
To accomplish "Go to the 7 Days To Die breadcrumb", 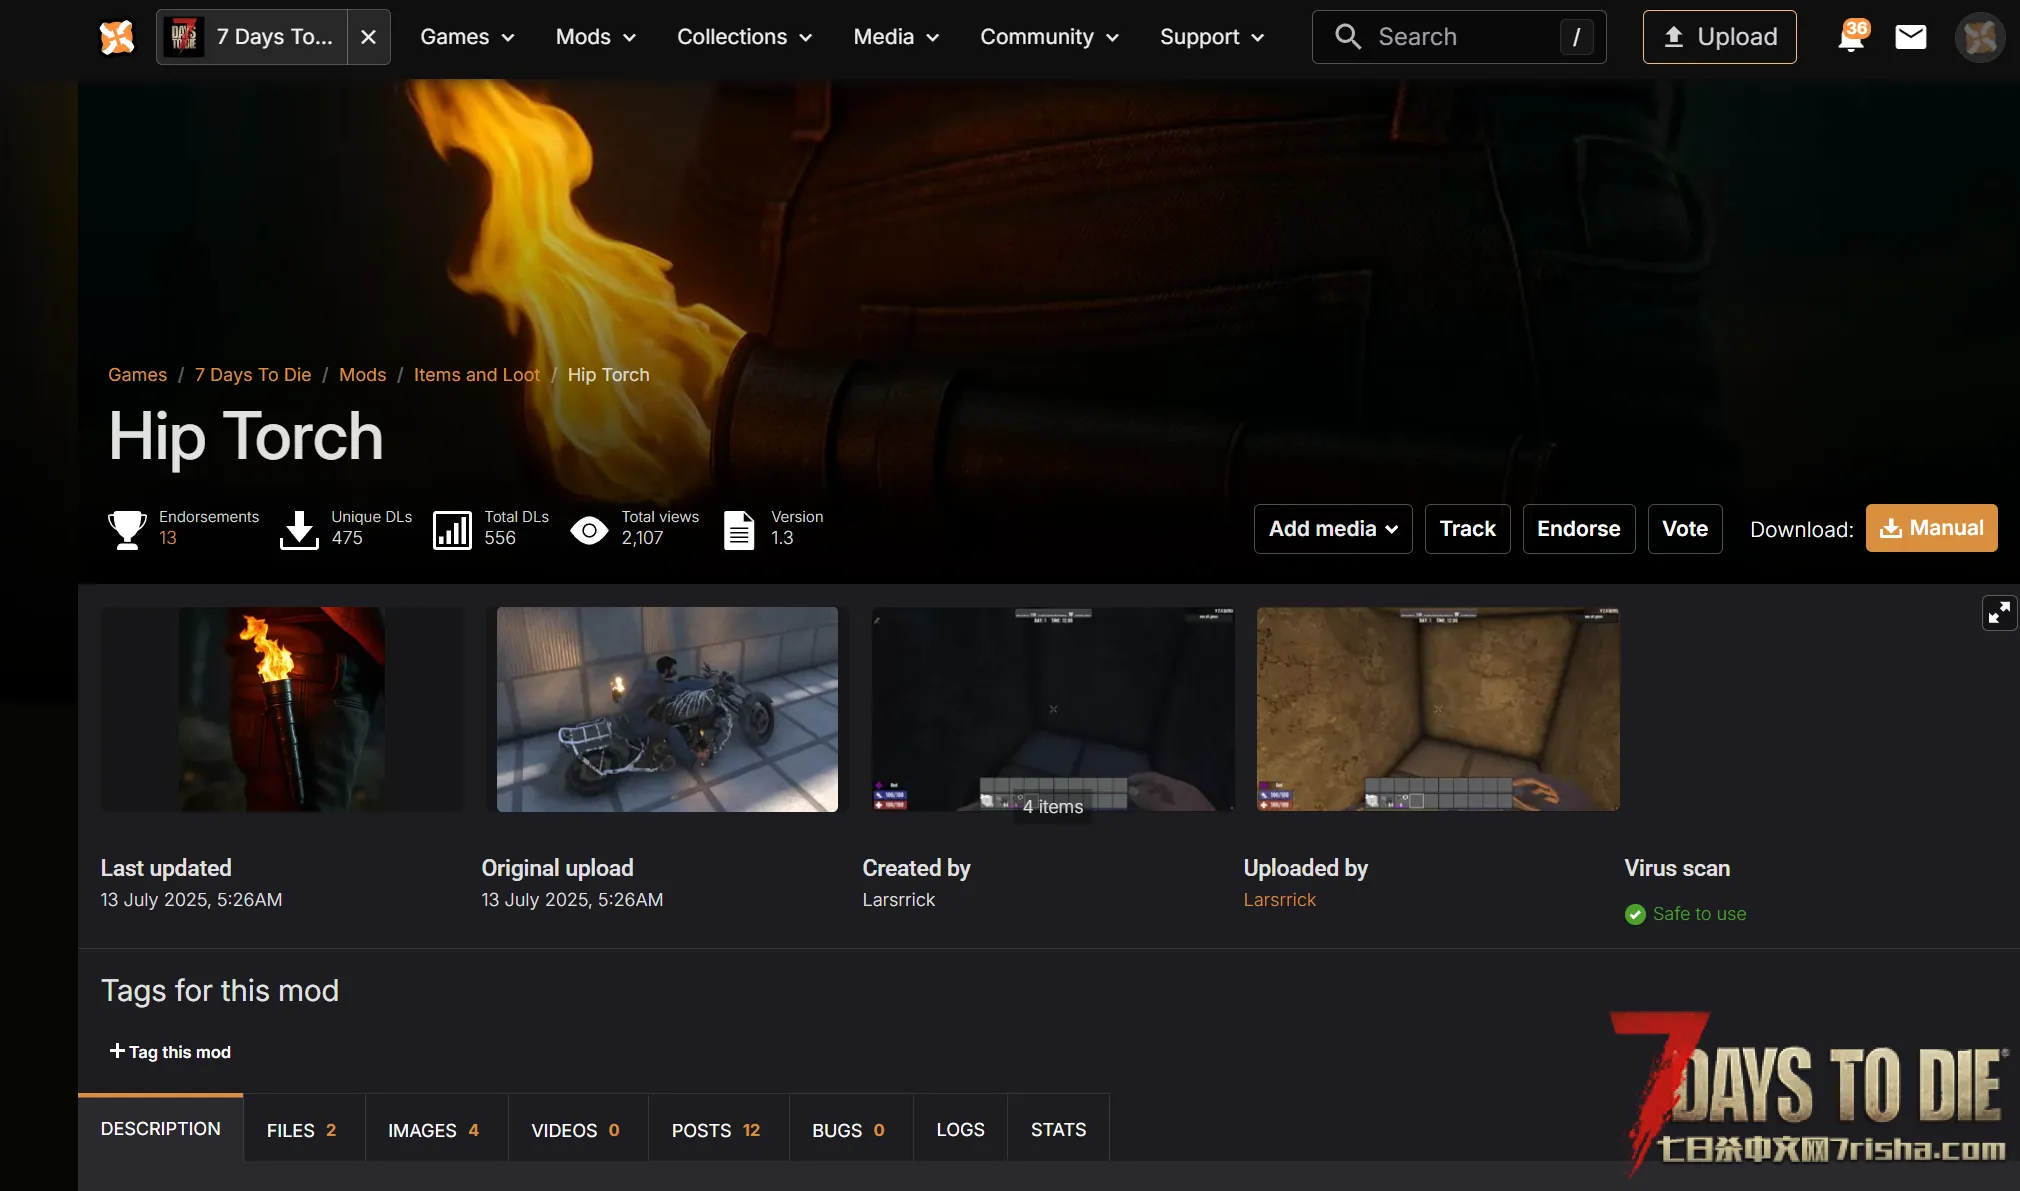I will click(x=253, y=375).
